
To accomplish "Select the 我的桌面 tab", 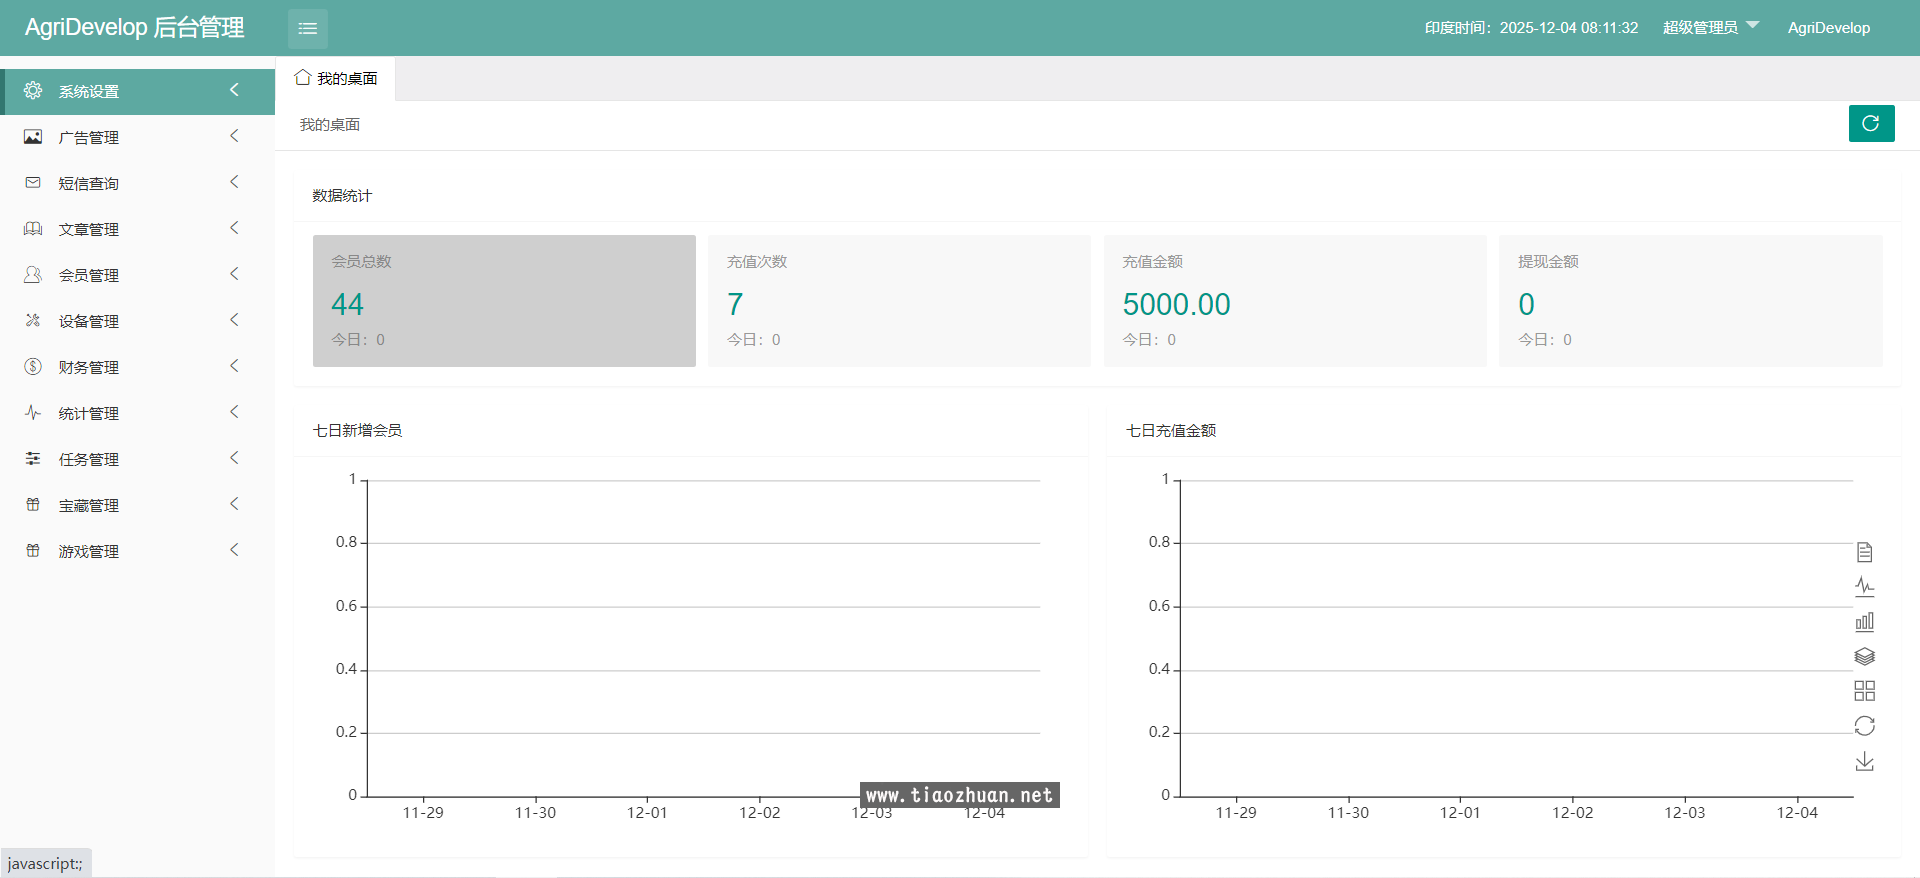I will (336, 78).
